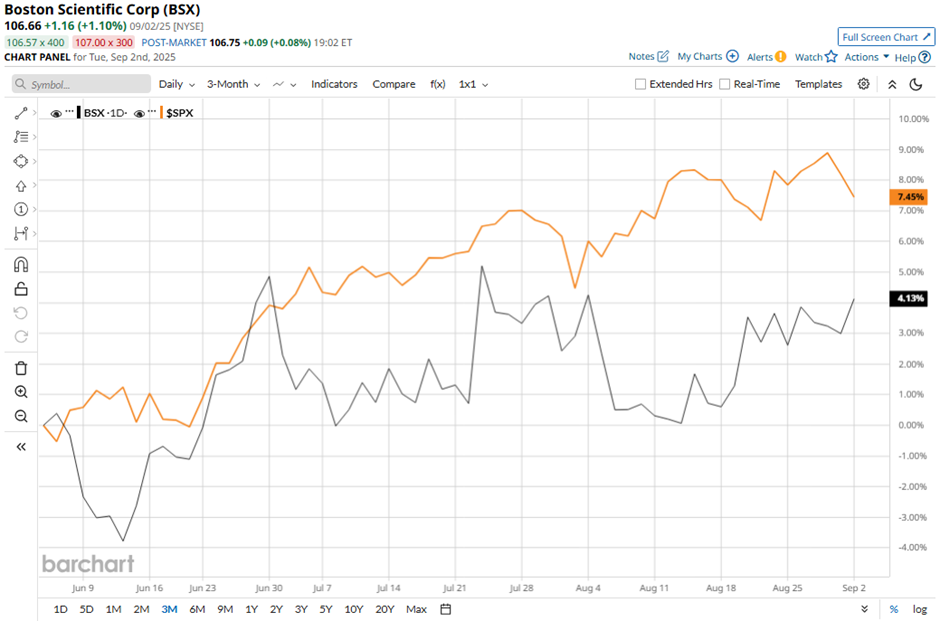Viewport: 940px width, 621px height.
Task: Select the arrow marker tool
Action: [21, 186]
